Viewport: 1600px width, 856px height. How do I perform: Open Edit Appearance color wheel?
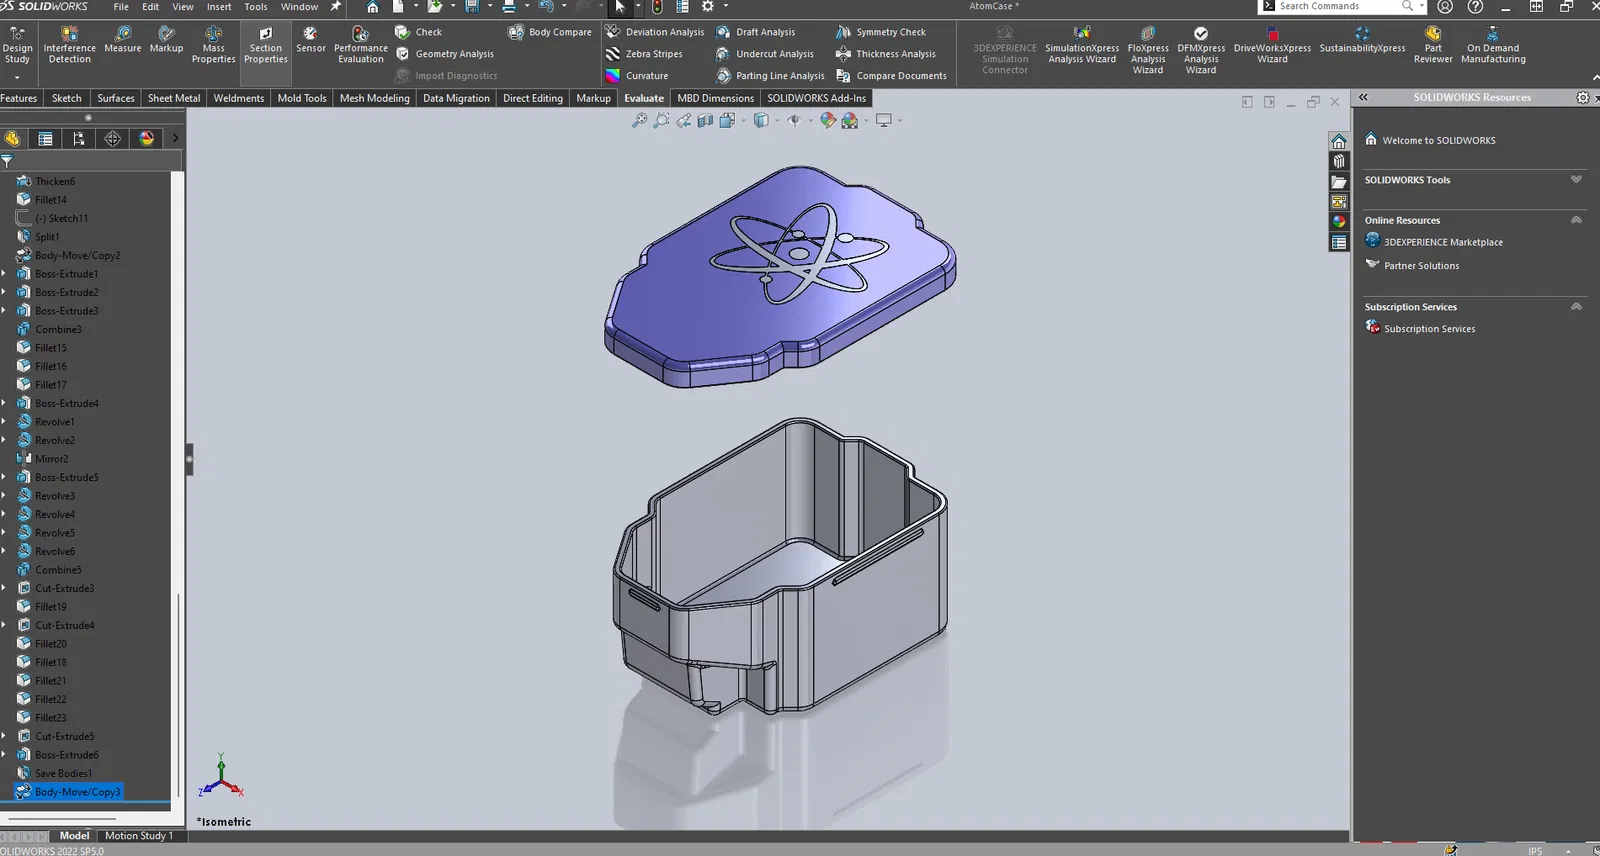[x=828, y=120]
